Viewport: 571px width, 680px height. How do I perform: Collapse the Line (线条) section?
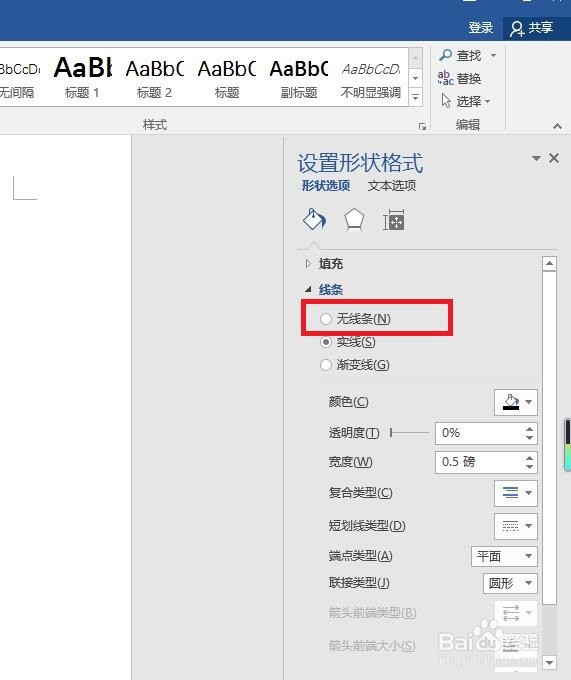coord(308,289)
